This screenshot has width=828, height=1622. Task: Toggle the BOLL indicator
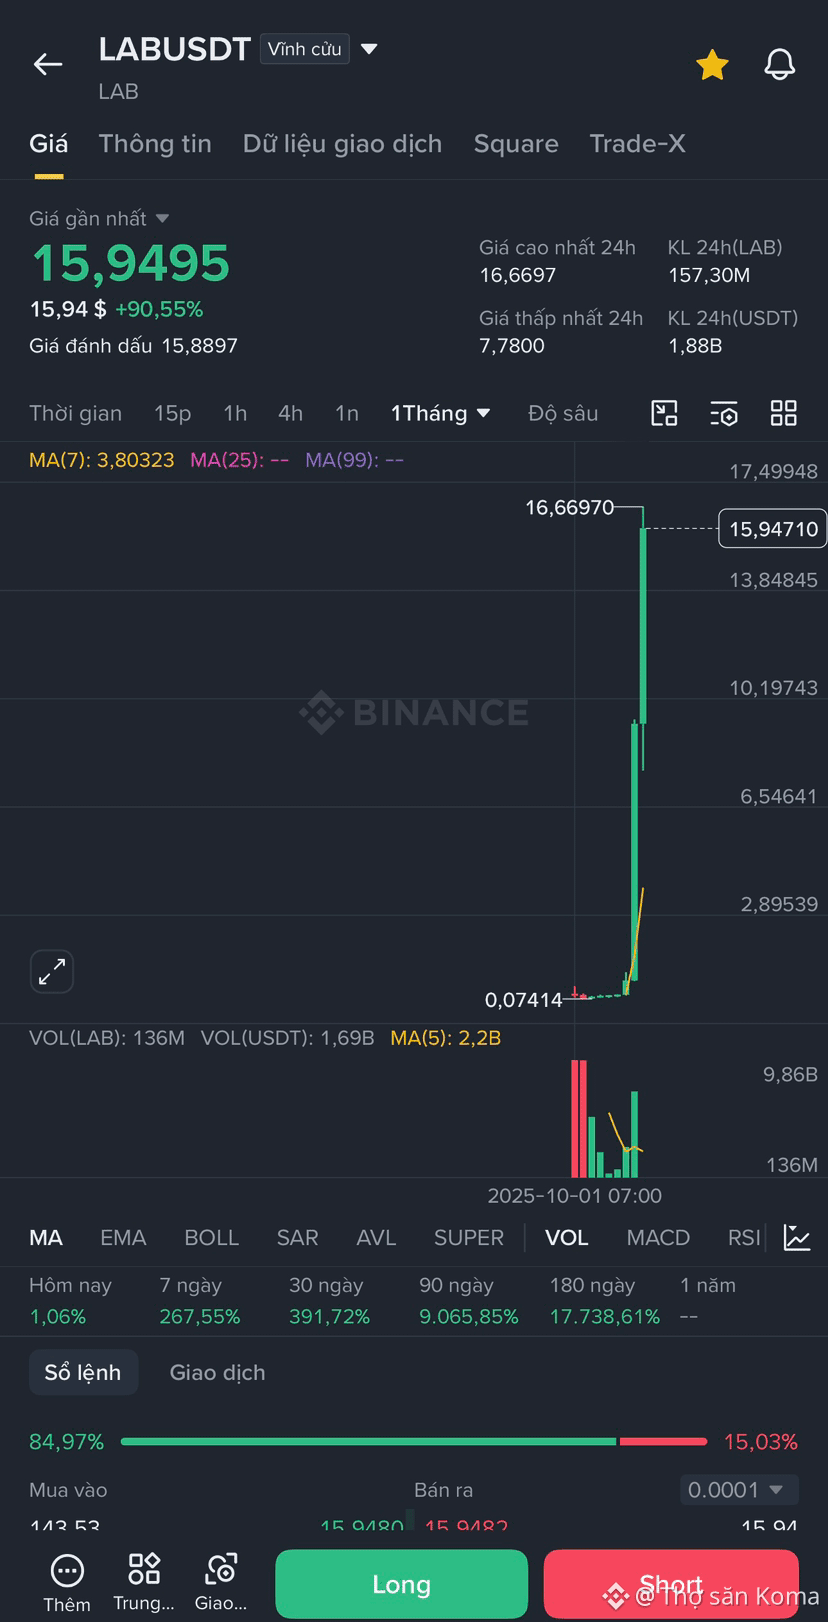click(x=211, y=1238)
